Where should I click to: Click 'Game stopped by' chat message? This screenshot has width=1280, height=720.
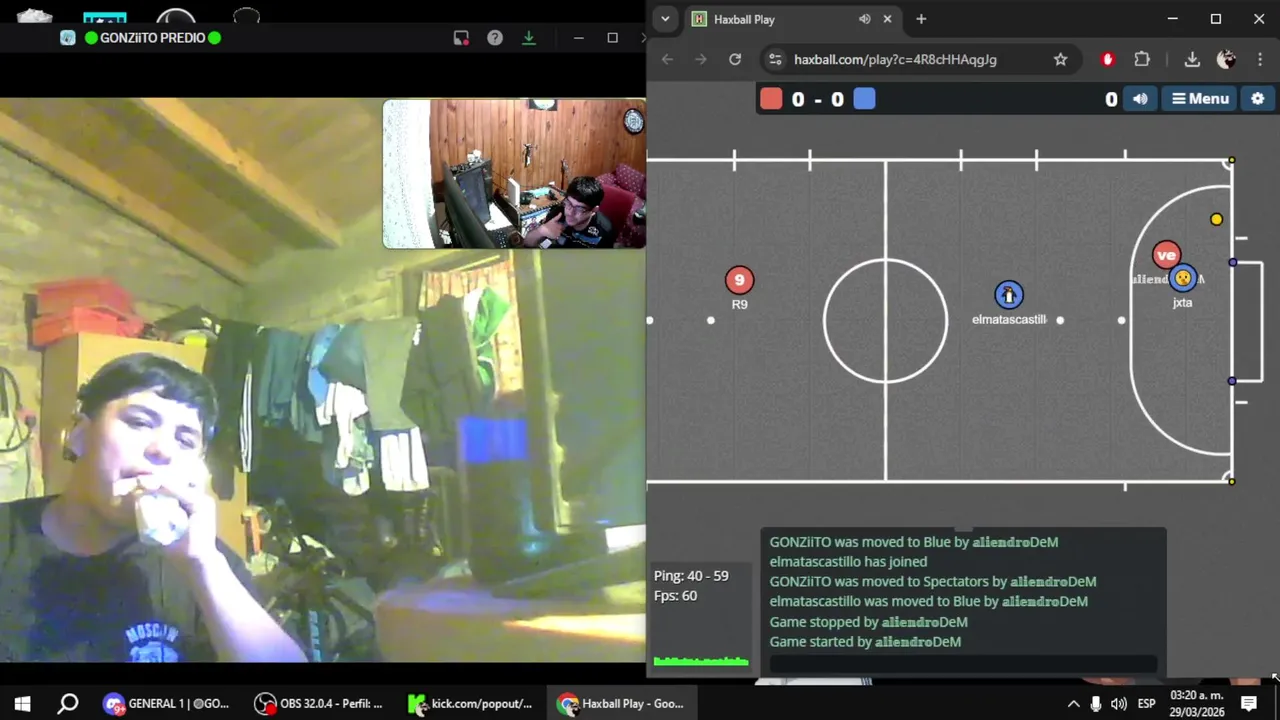click(x=868, y=622)
